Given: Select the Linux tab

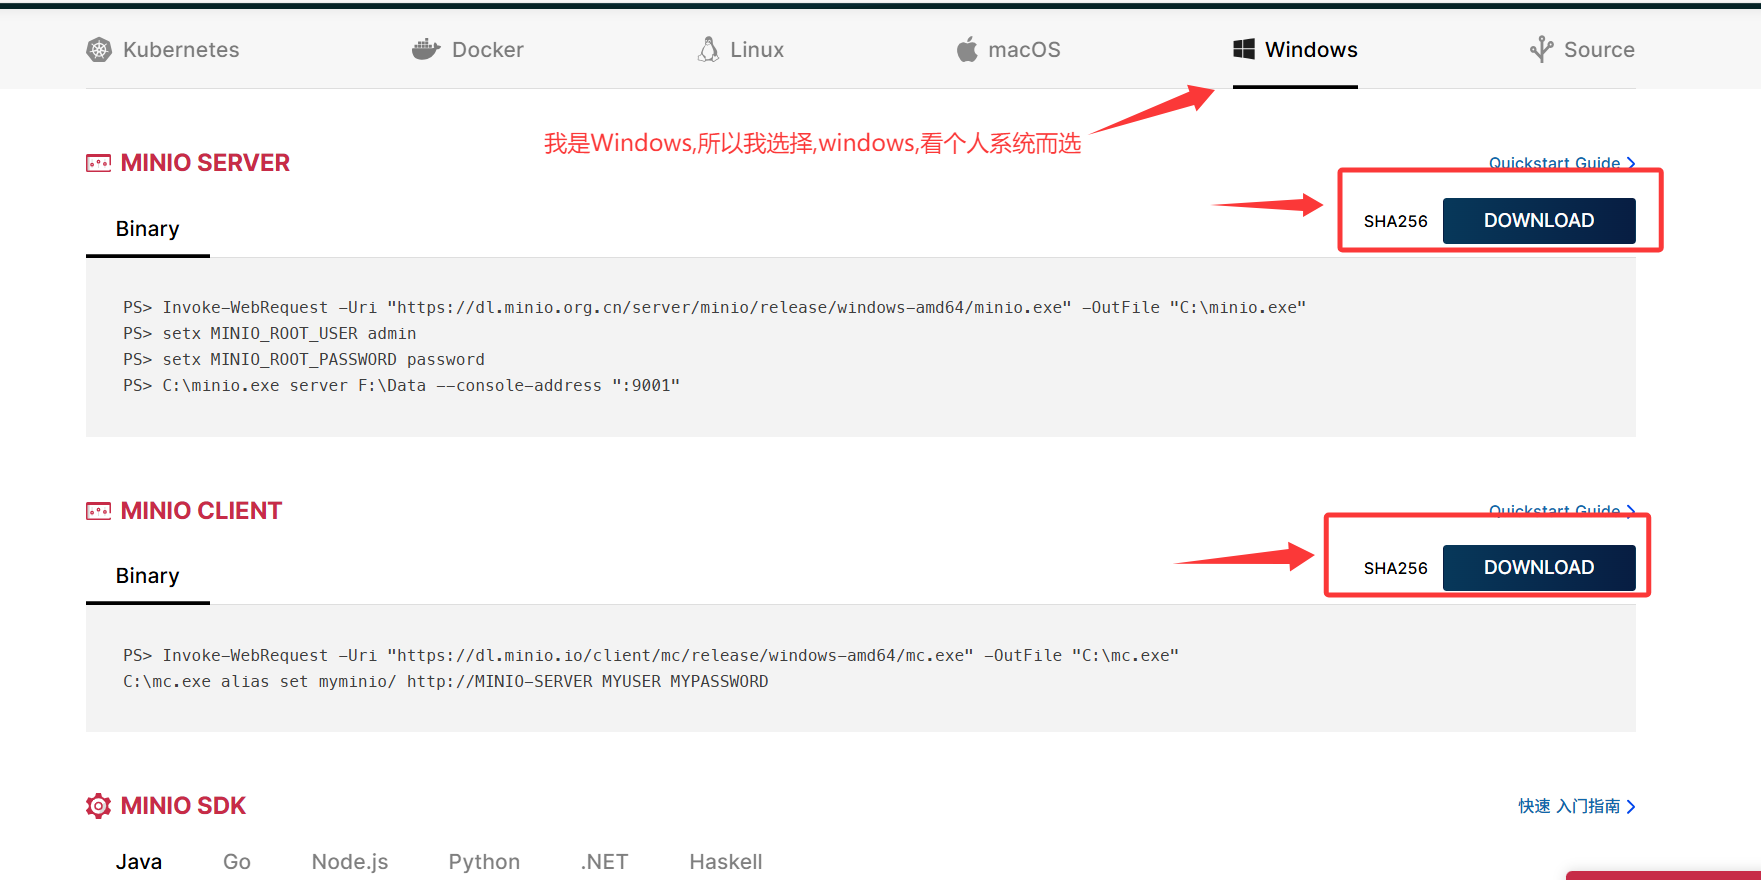Looking at the screenshot, I should pyautogui.click(x=740, y=49).
